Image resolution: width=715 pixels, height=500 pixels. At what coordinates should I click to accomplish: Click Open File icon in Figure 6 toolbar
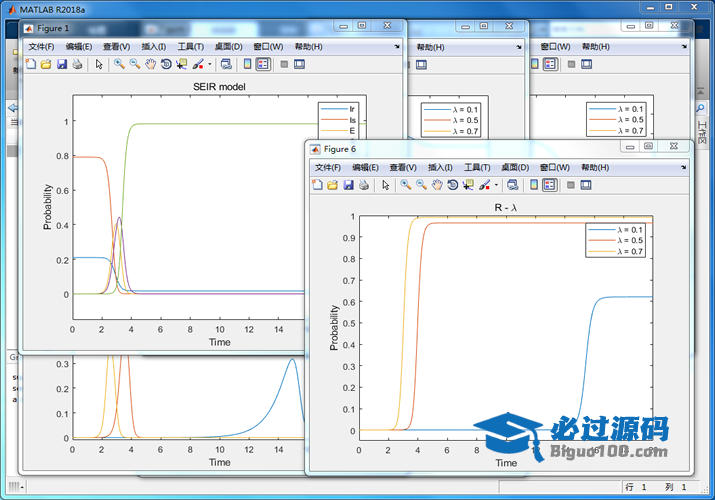coord(333,185)
